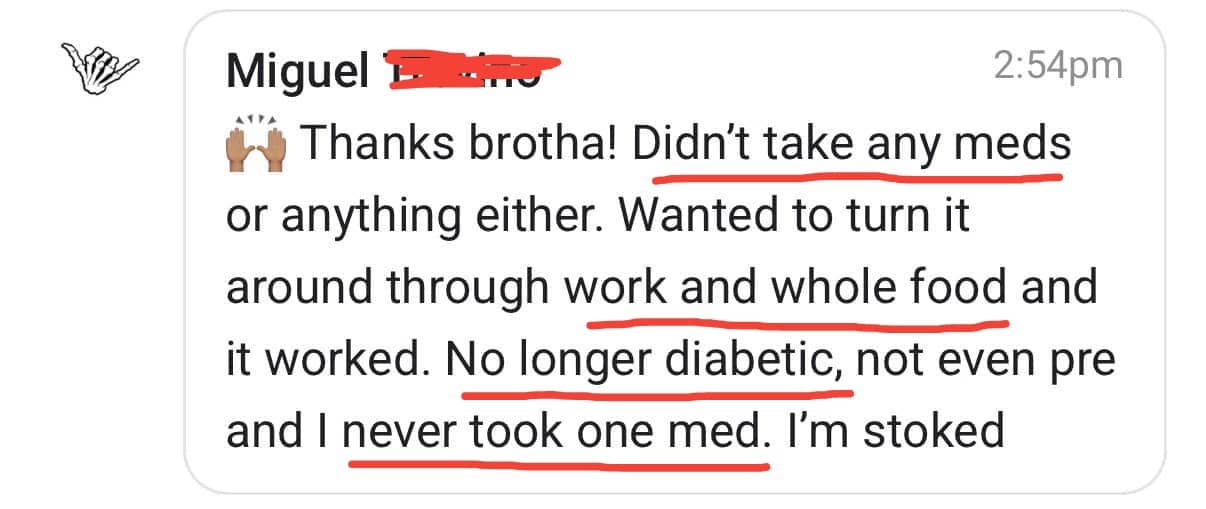Image resolution: width=1206 pixels, height=509 pixels.
Task: Click the underlined "Didn't take any meds" text
Action: [852, 145]
